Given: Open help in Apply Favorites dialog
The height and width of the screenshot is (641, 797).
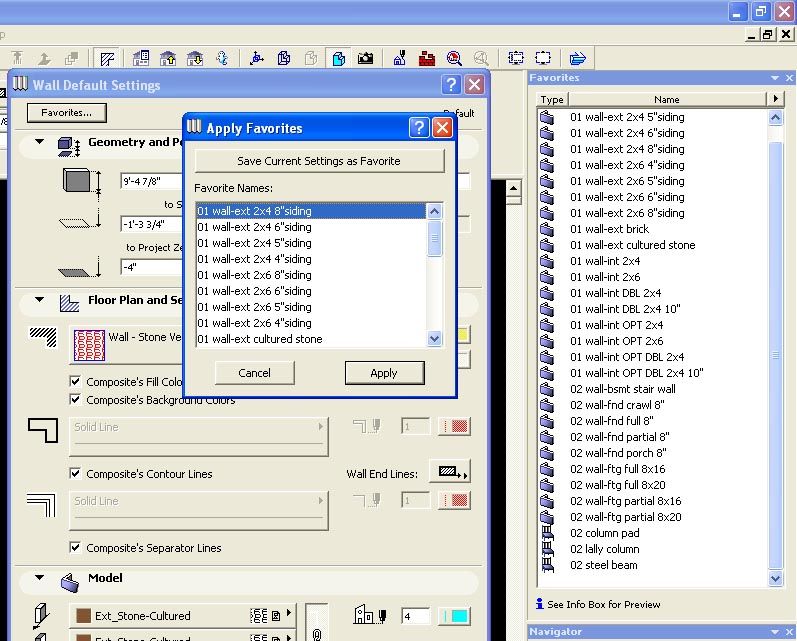Looking at the screenshot, I should (420, 128).
